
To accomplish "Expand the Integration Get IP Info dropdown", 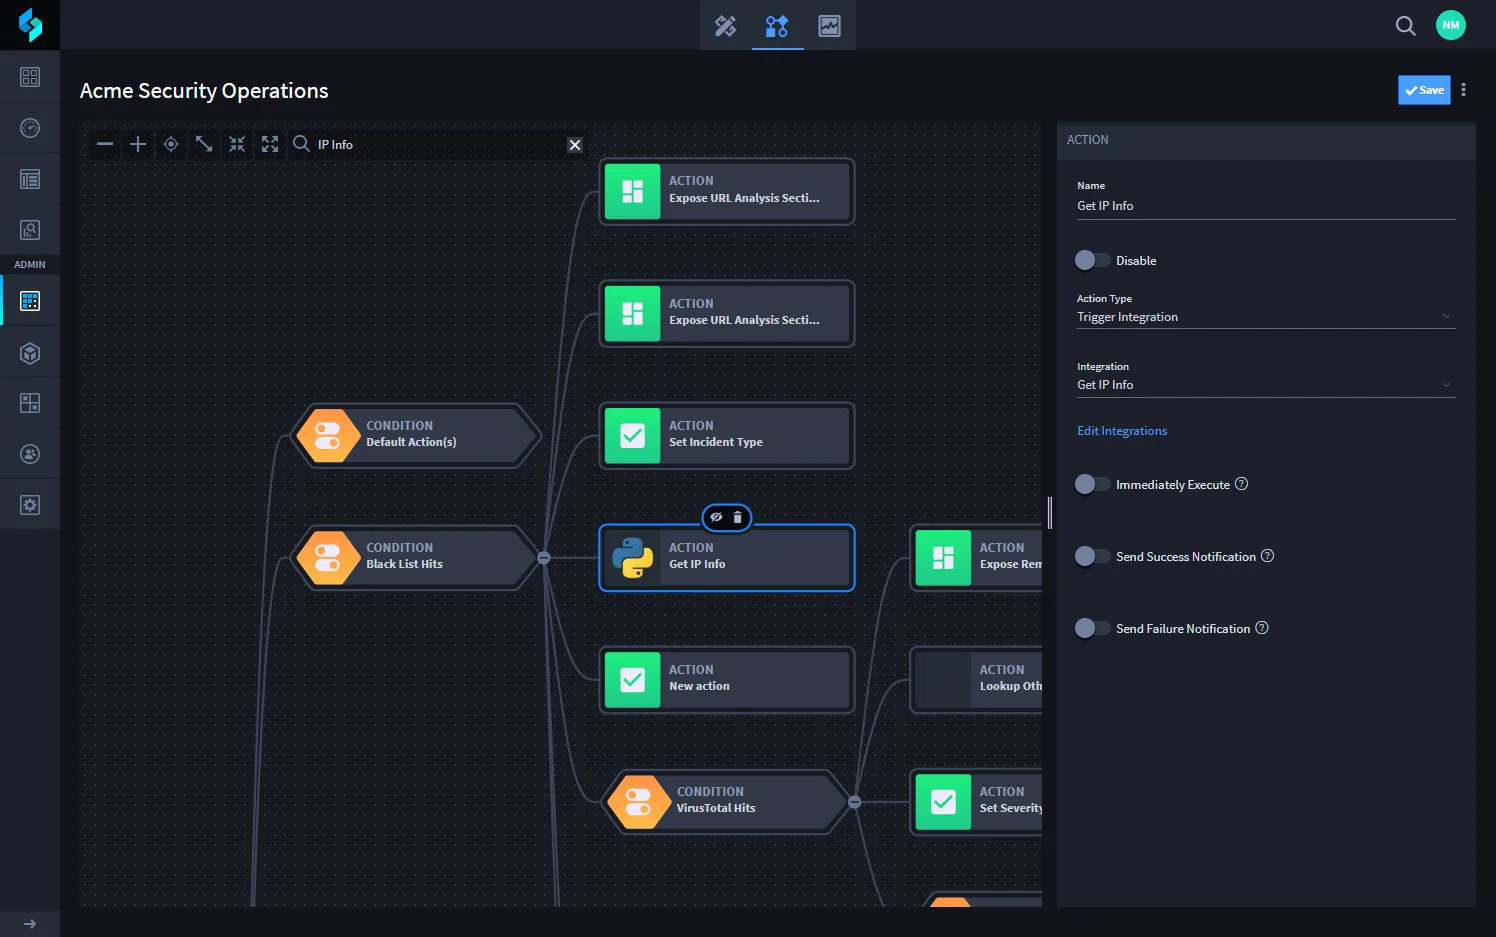I will [1266, 385].
